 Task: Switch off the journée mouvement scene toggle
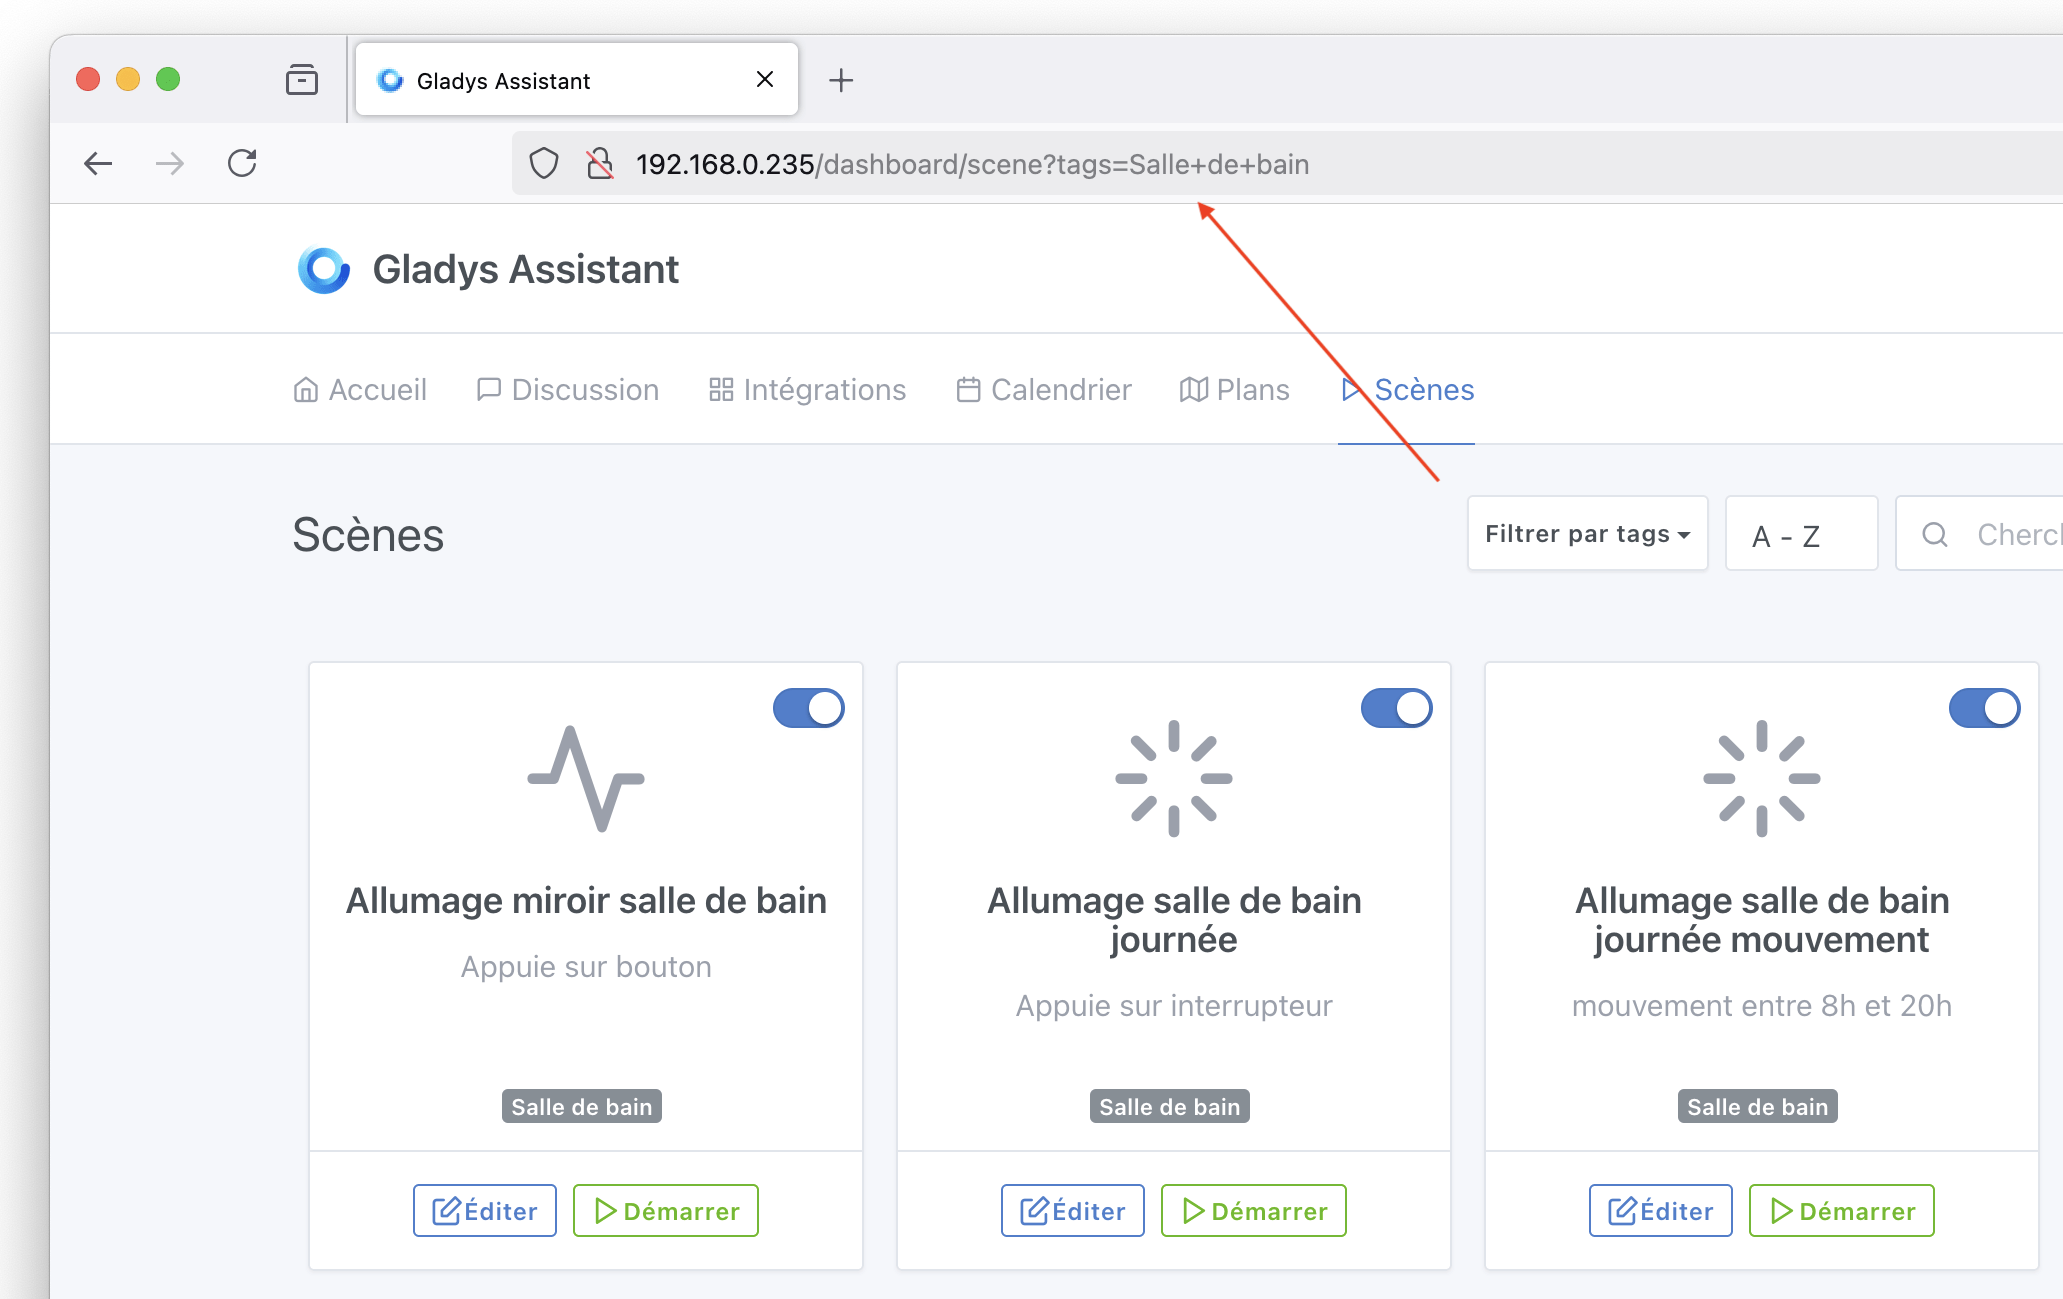click(1984, 708)
